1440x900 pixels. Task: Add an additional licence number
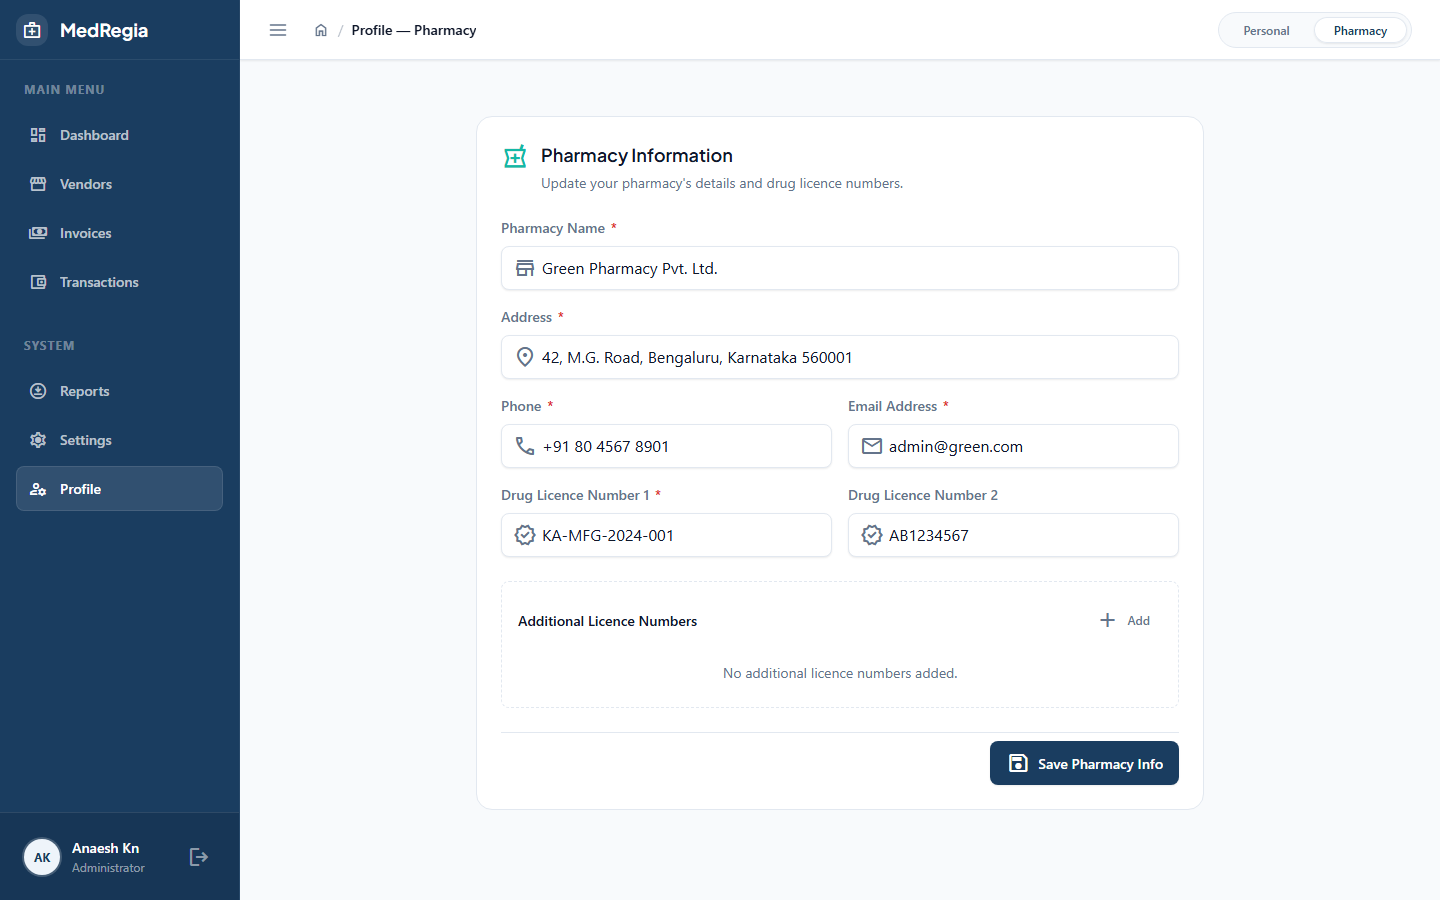(x=1125, y=620)
